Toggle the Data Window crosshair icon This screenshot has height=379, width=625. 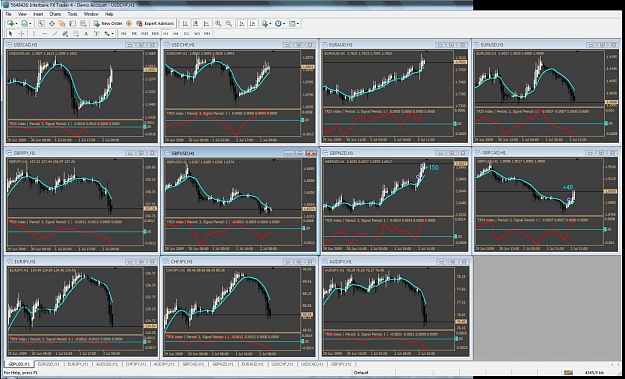[x=51, y=24]
